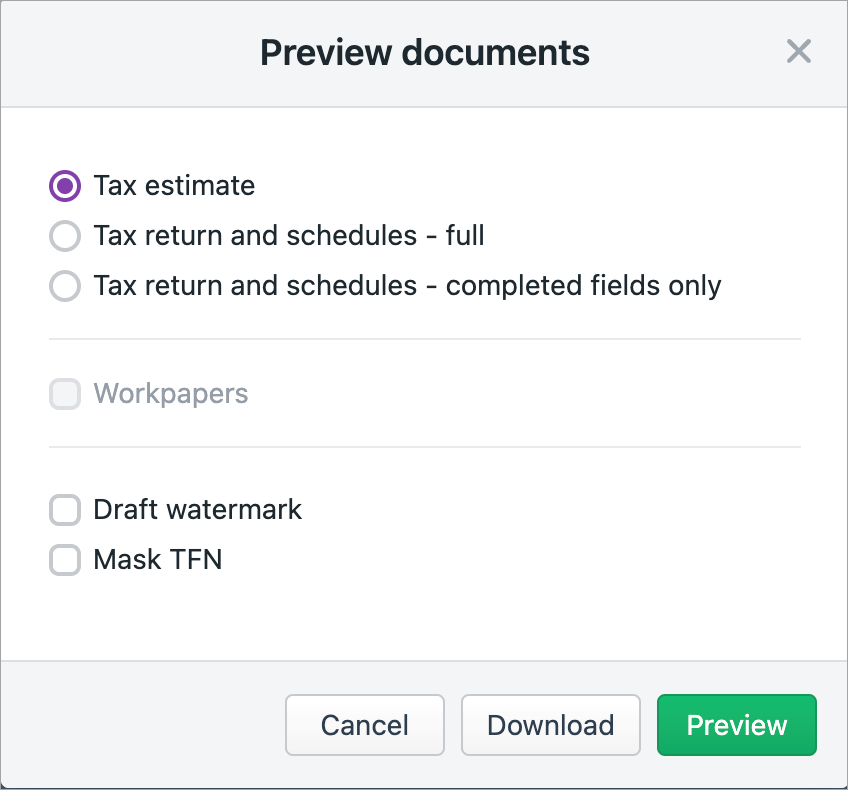The width and height of the screenshot is (848, 790).
Task: Click the Preview documents title text
Action: pyautogui.click(x=424, y=52)
